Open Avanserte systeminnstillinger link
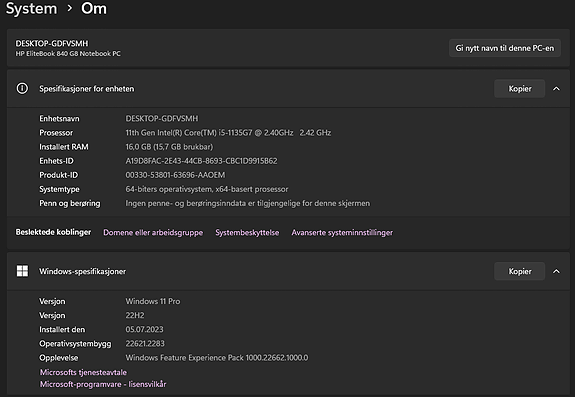 (342, 232)
